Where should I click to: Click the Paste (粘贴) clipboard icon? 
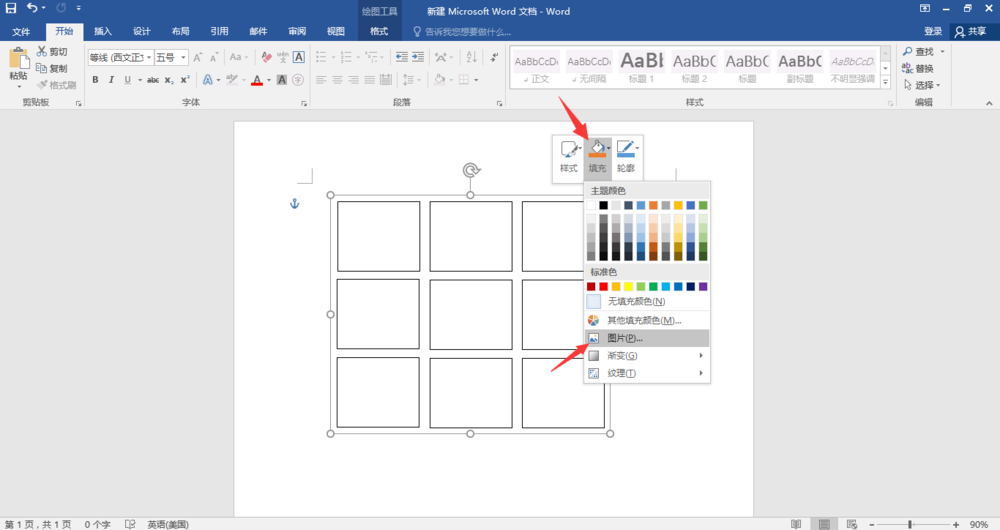pos(18,60)
